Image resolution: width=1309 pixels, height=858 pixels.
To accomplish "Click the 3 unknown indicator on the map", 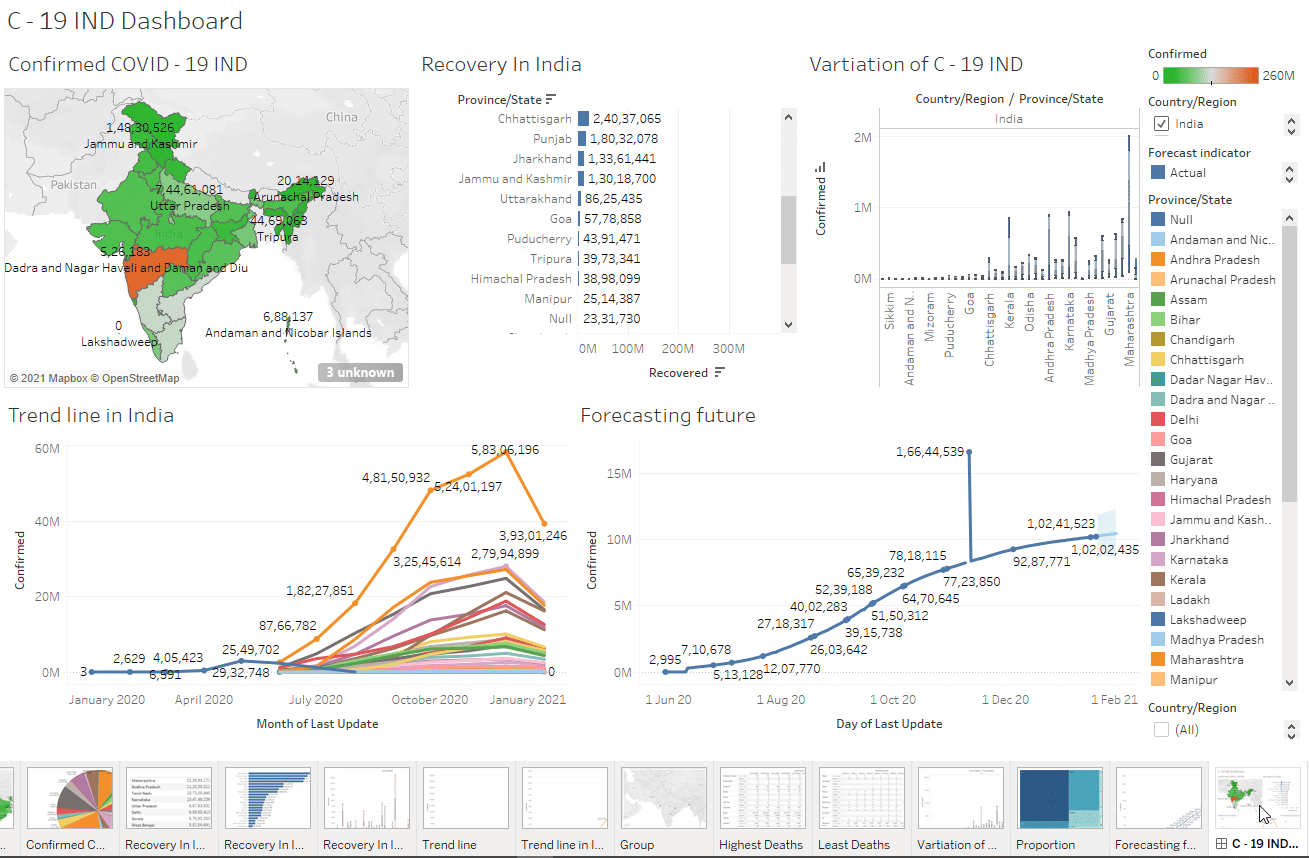I will [x=360, y=370].
